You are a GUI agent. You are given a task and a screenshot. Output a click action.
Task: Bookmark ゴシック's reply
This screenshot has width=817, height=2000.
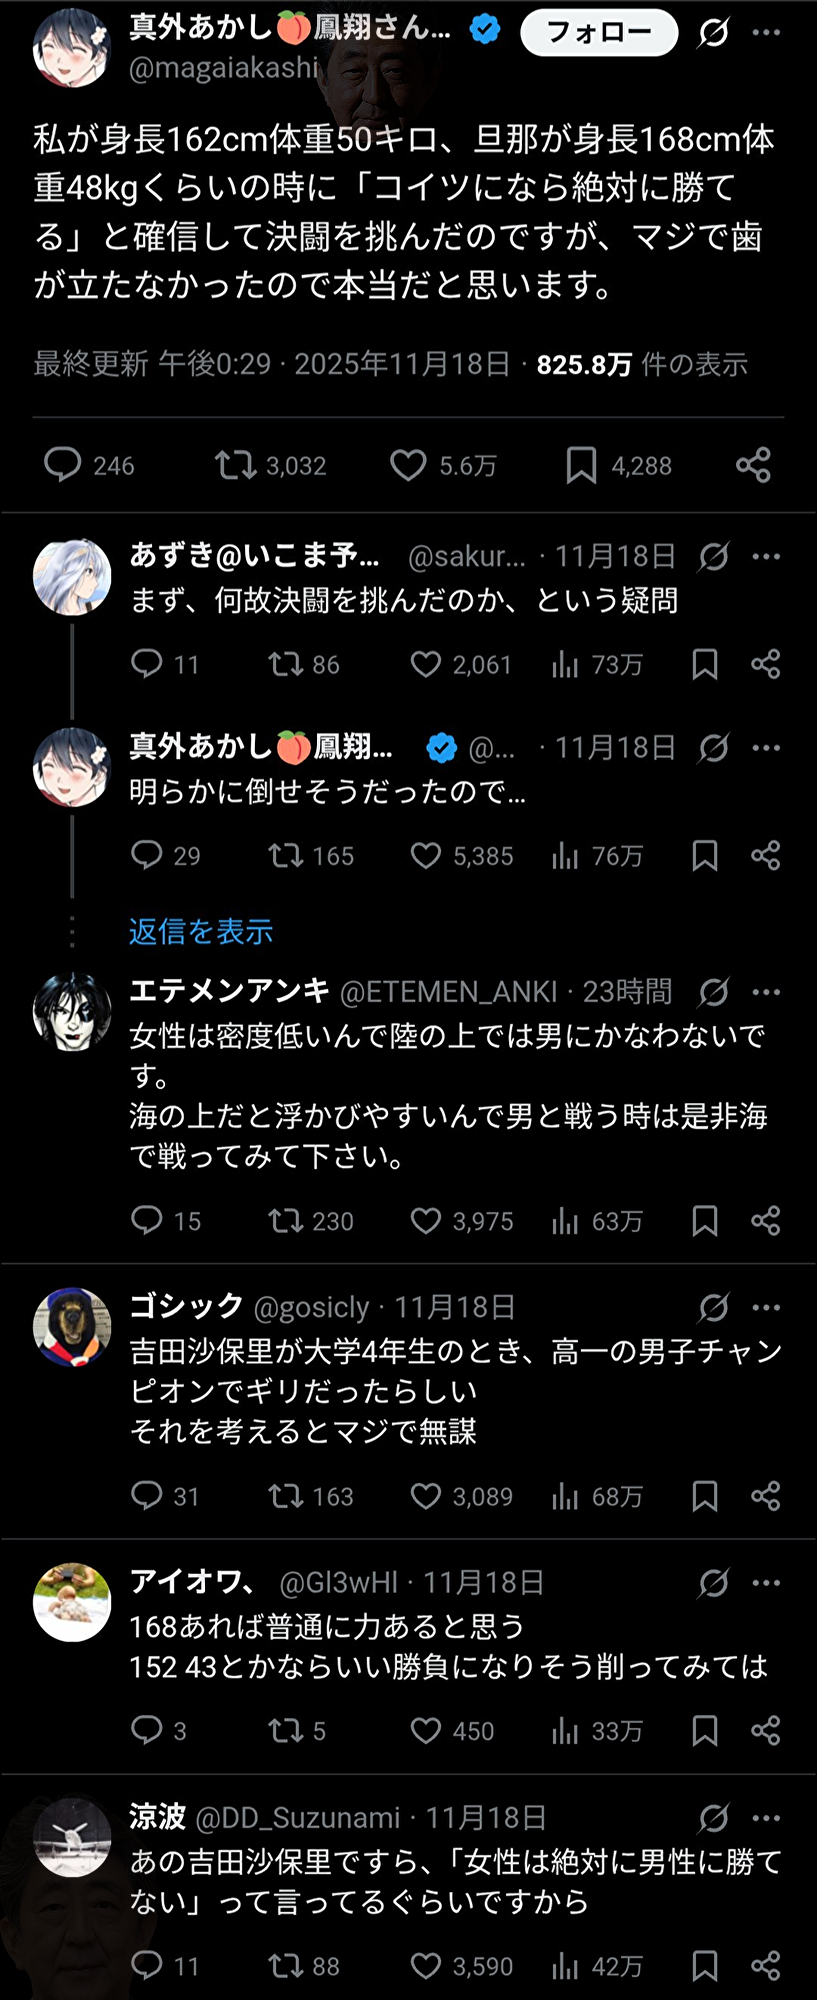(705, 1497)
